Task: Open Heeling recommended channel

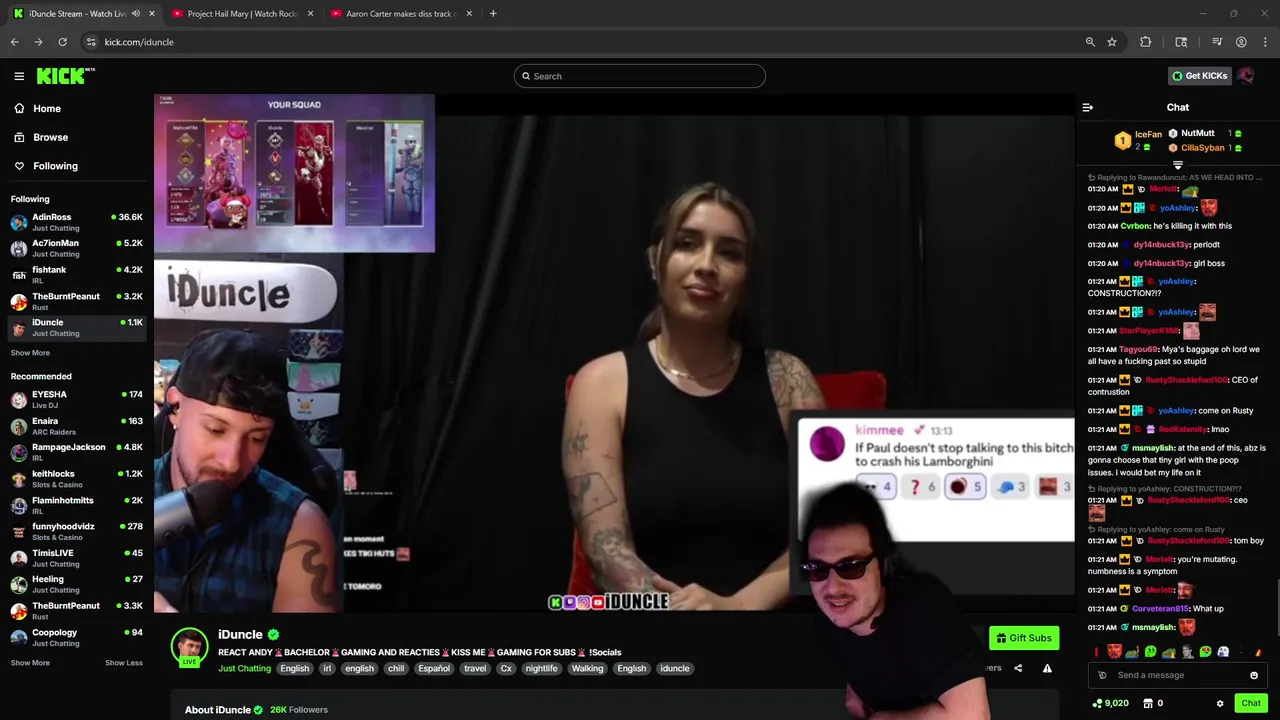Action: pos(77,584)
